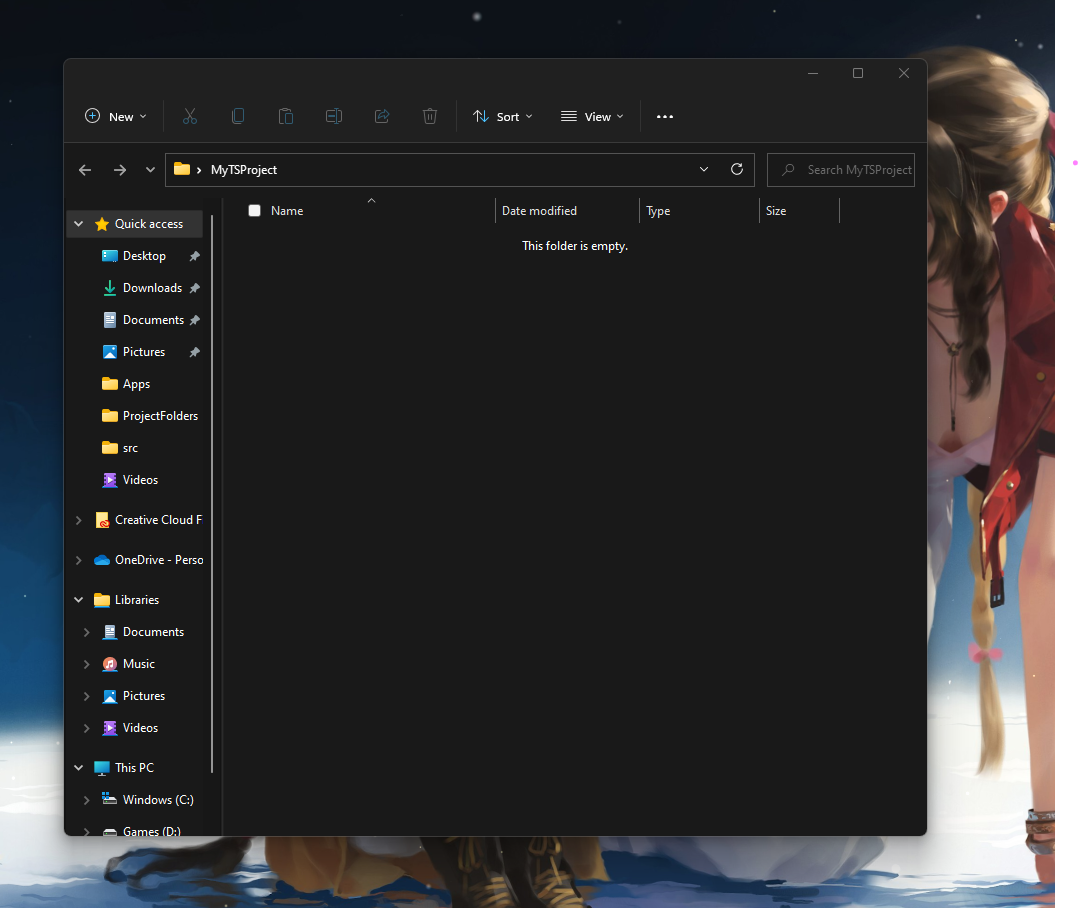Image resolution: width=1079 pixels, height=908 pixels.
Task: Open the Sort options dropdown
Action: coord(503,116)
